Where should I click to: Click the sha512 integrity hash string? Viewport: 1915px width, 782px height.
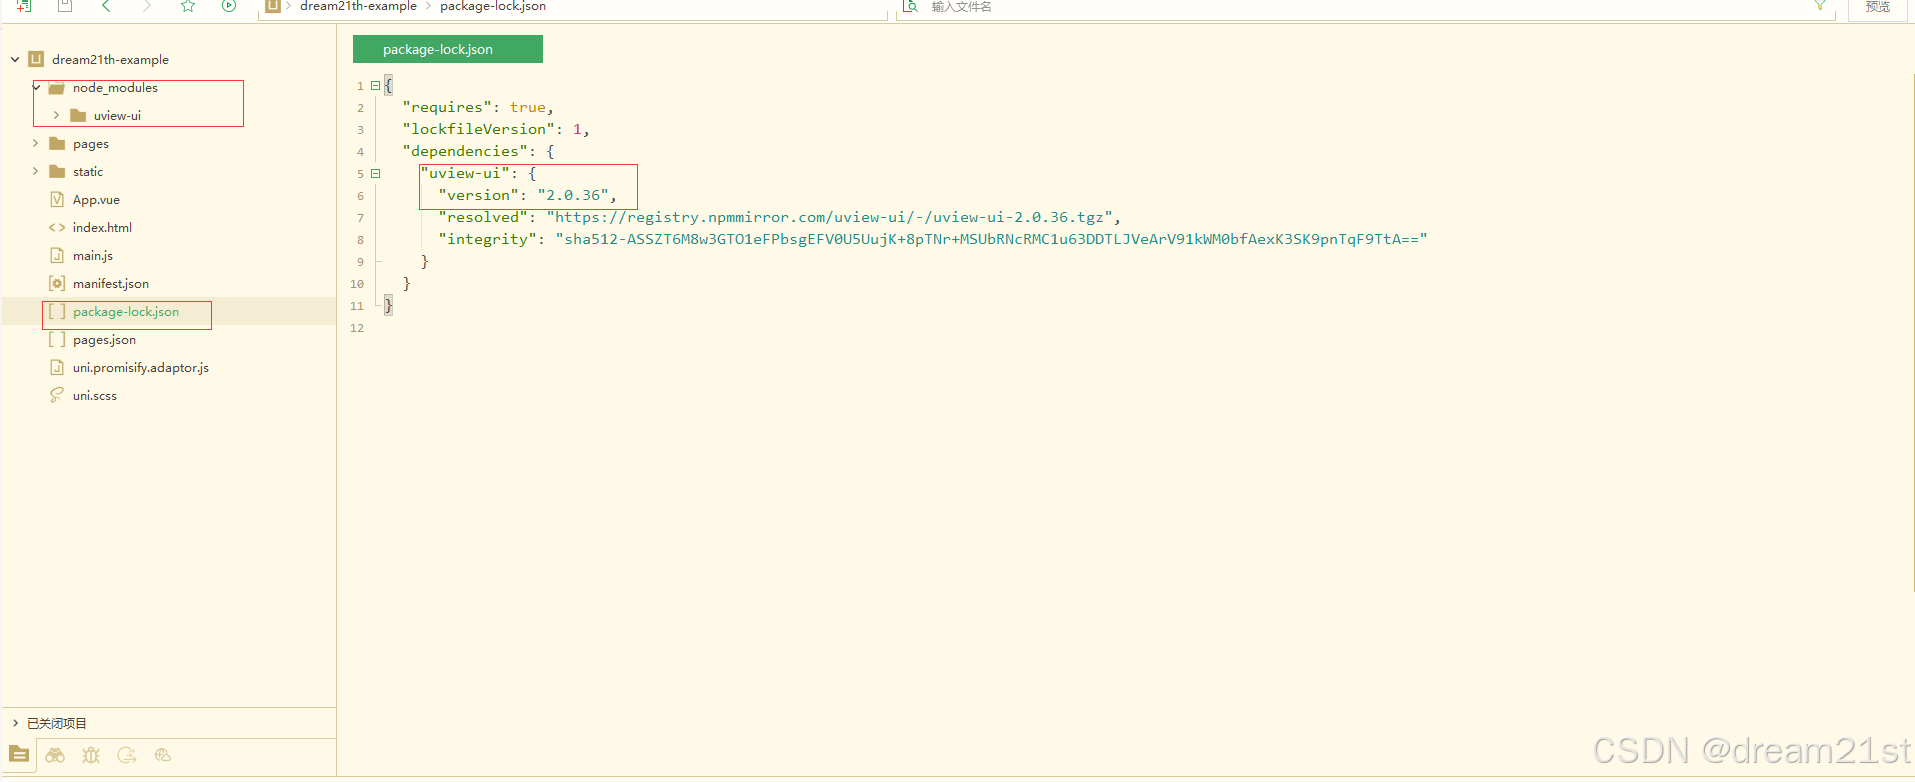(x=991, y=239)
